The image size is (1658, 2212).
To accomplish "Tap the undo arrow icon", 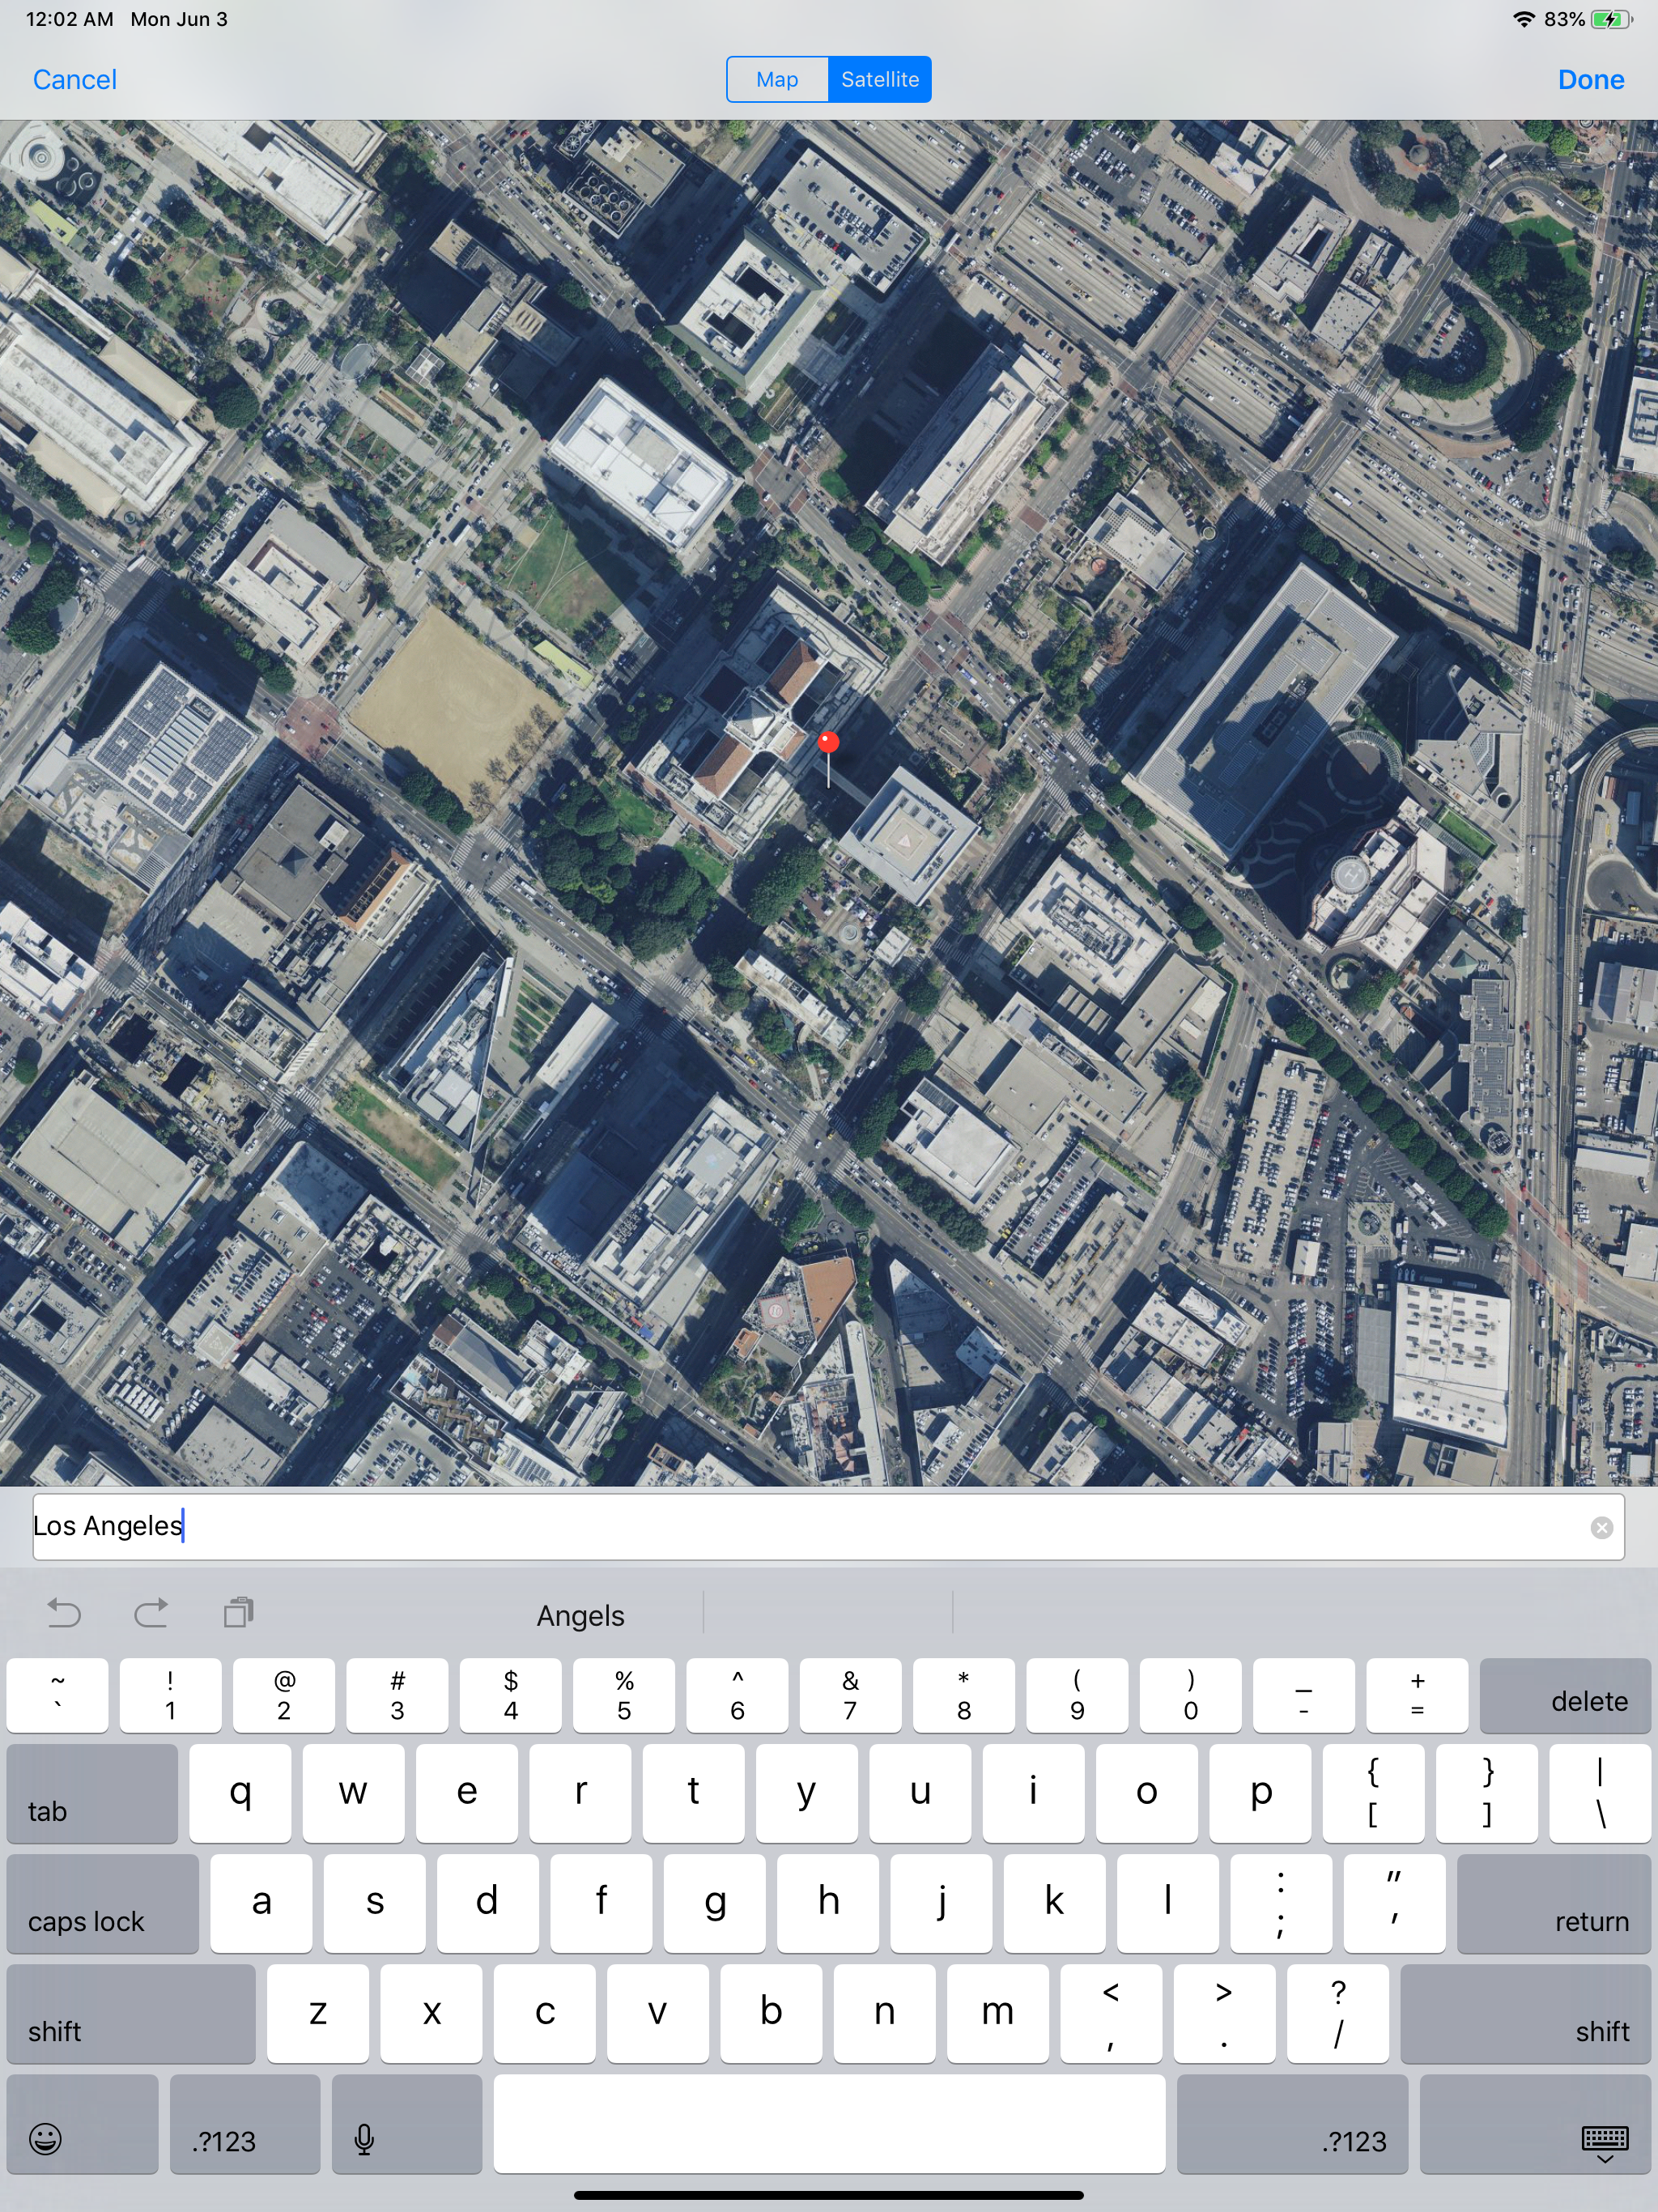I will [64, 1613].
